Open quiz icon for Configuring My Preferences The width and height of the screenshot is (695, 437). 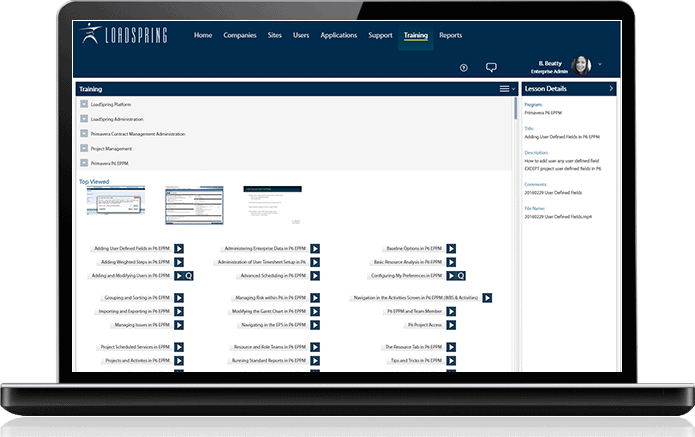point(461,276)
